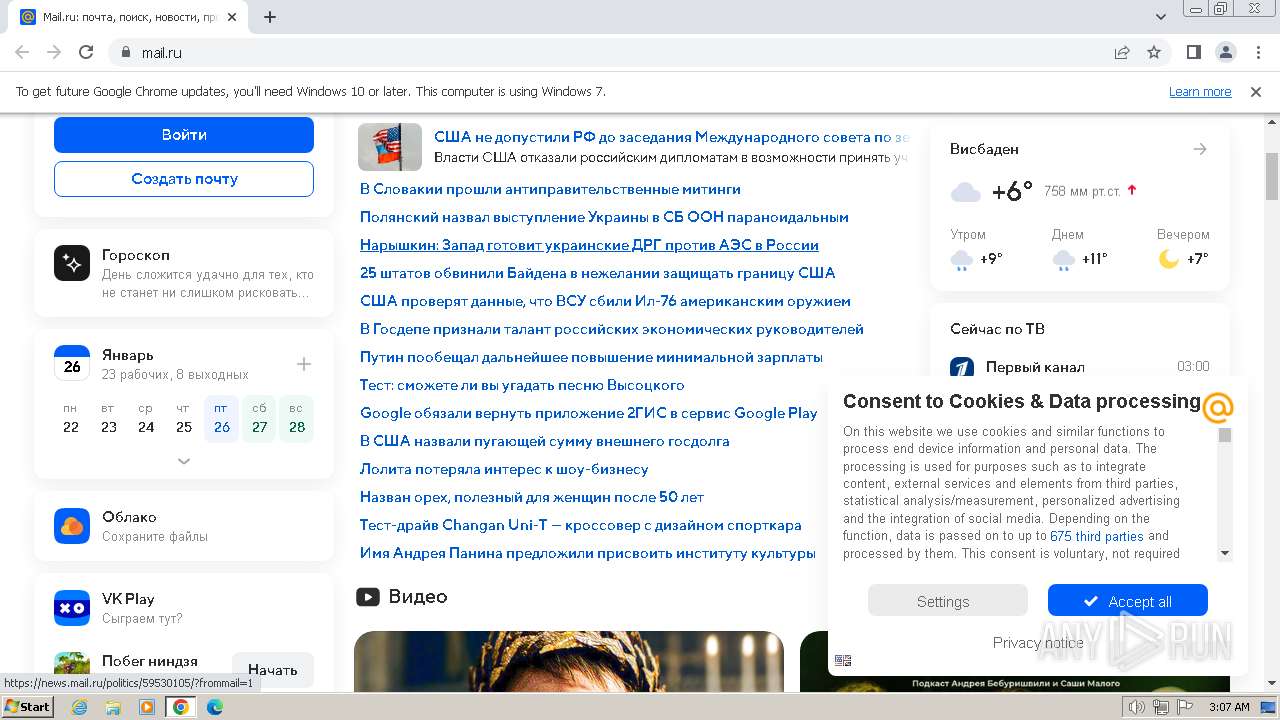Open the calendar icon showing 26
The width and height of the screenshot is (1280, 720).
pyautogui.click(x=72, y=363)
